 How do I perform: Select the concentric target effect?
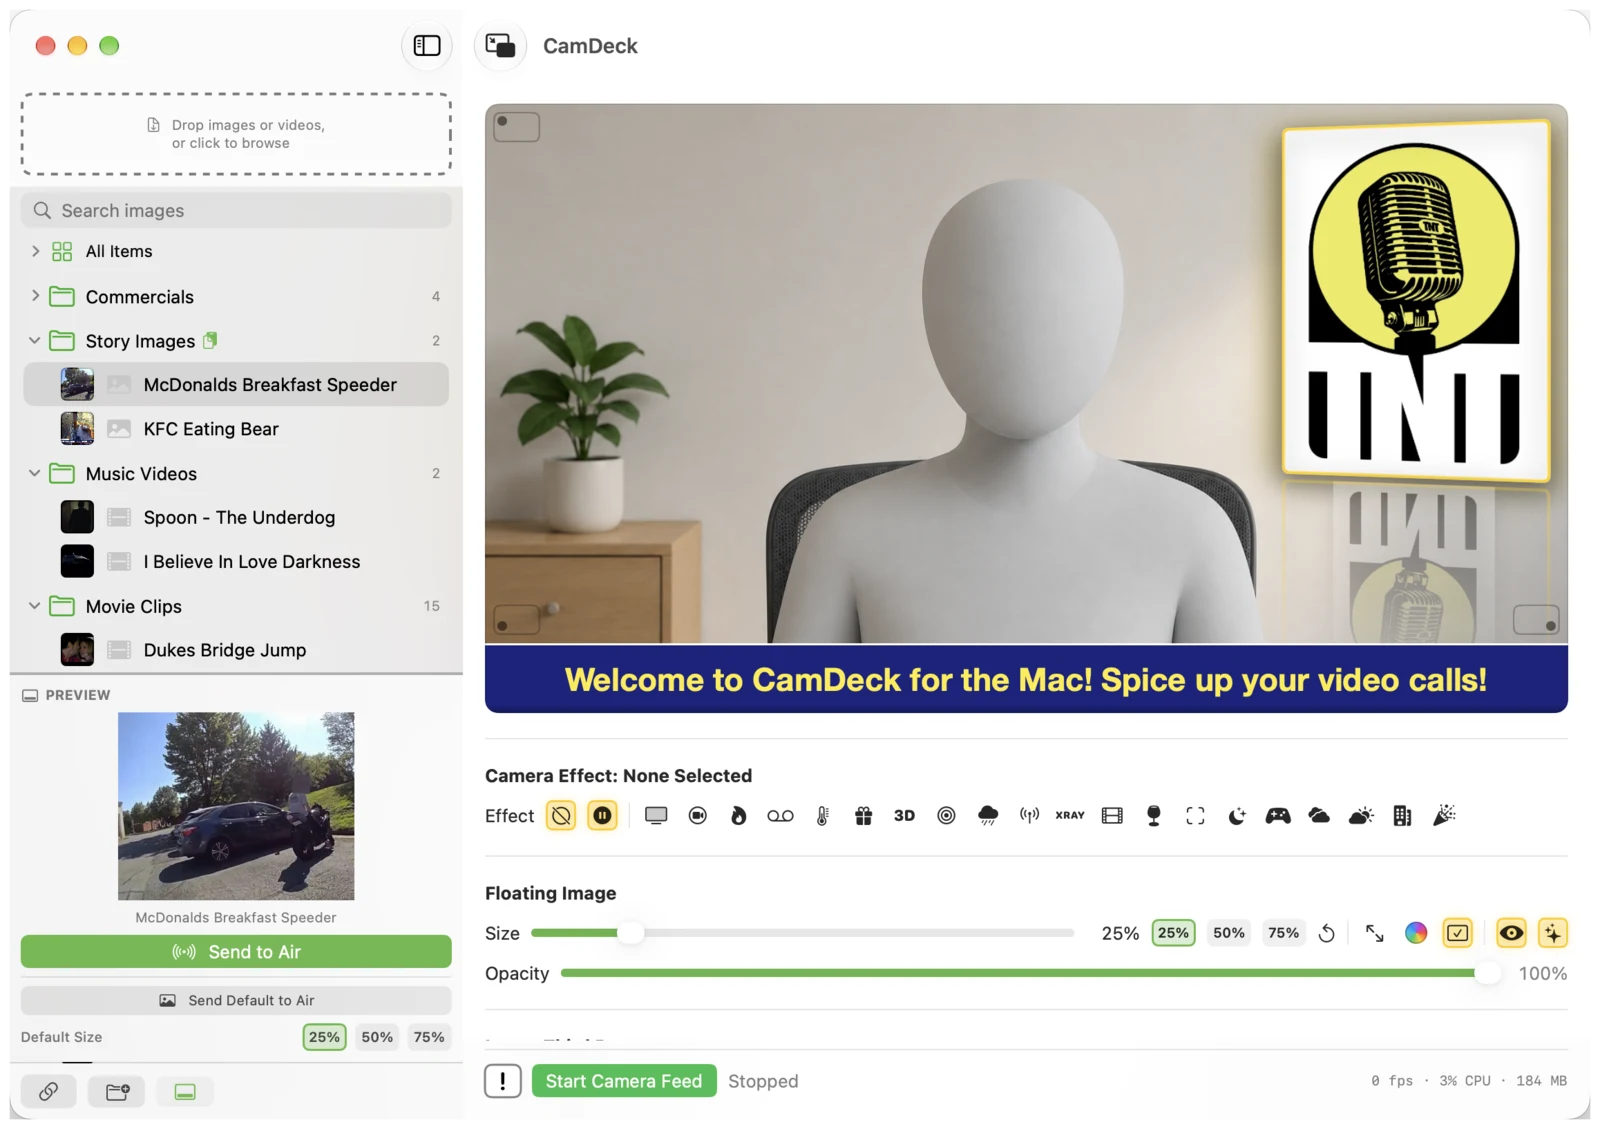946,816
